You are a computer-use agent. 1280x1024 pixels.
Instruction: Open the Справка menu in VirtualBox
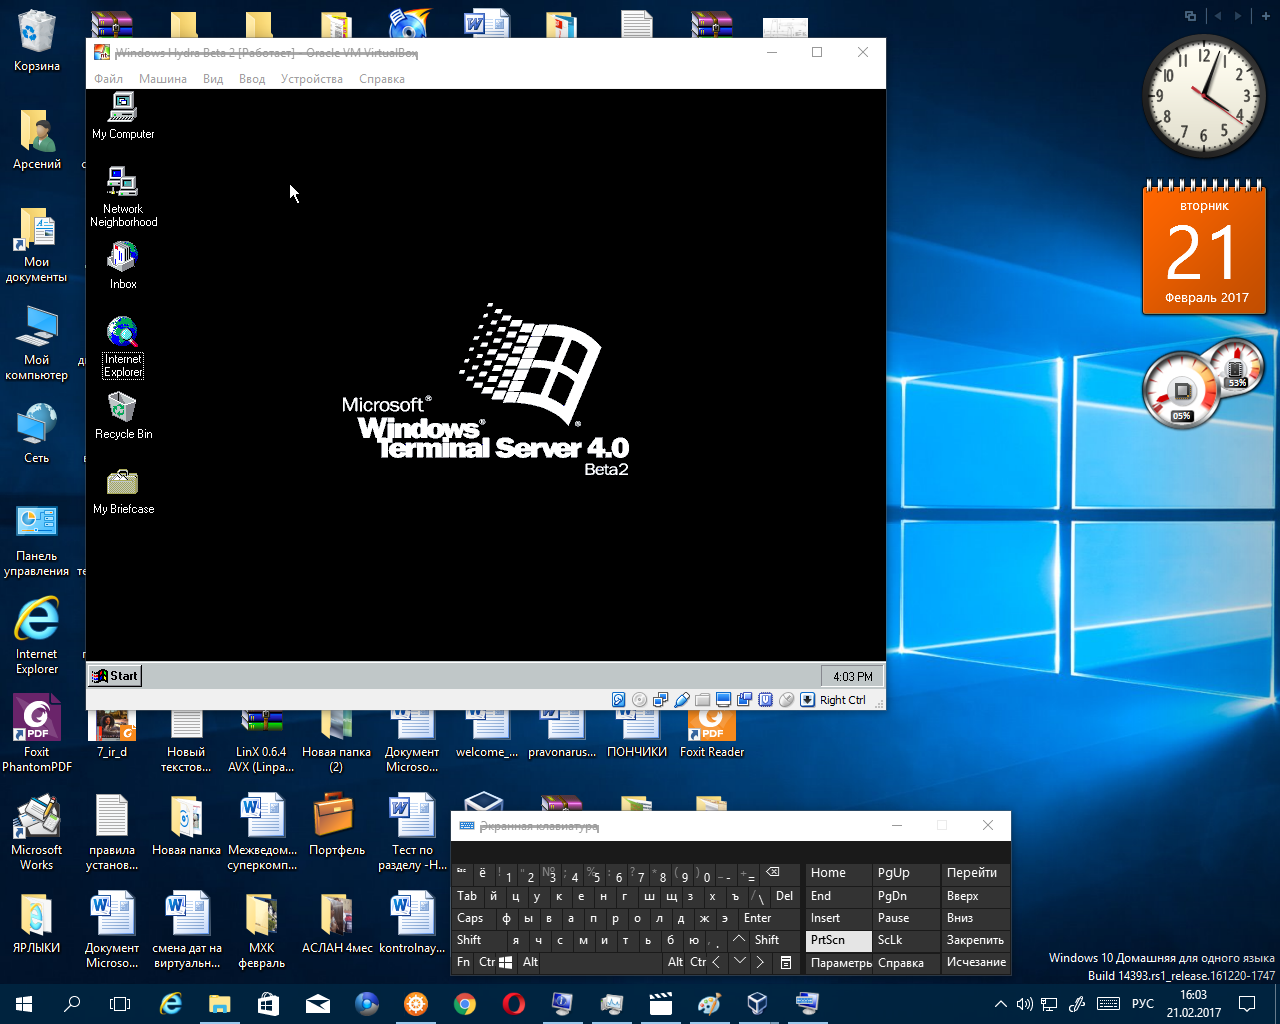[x=382, y=79]
